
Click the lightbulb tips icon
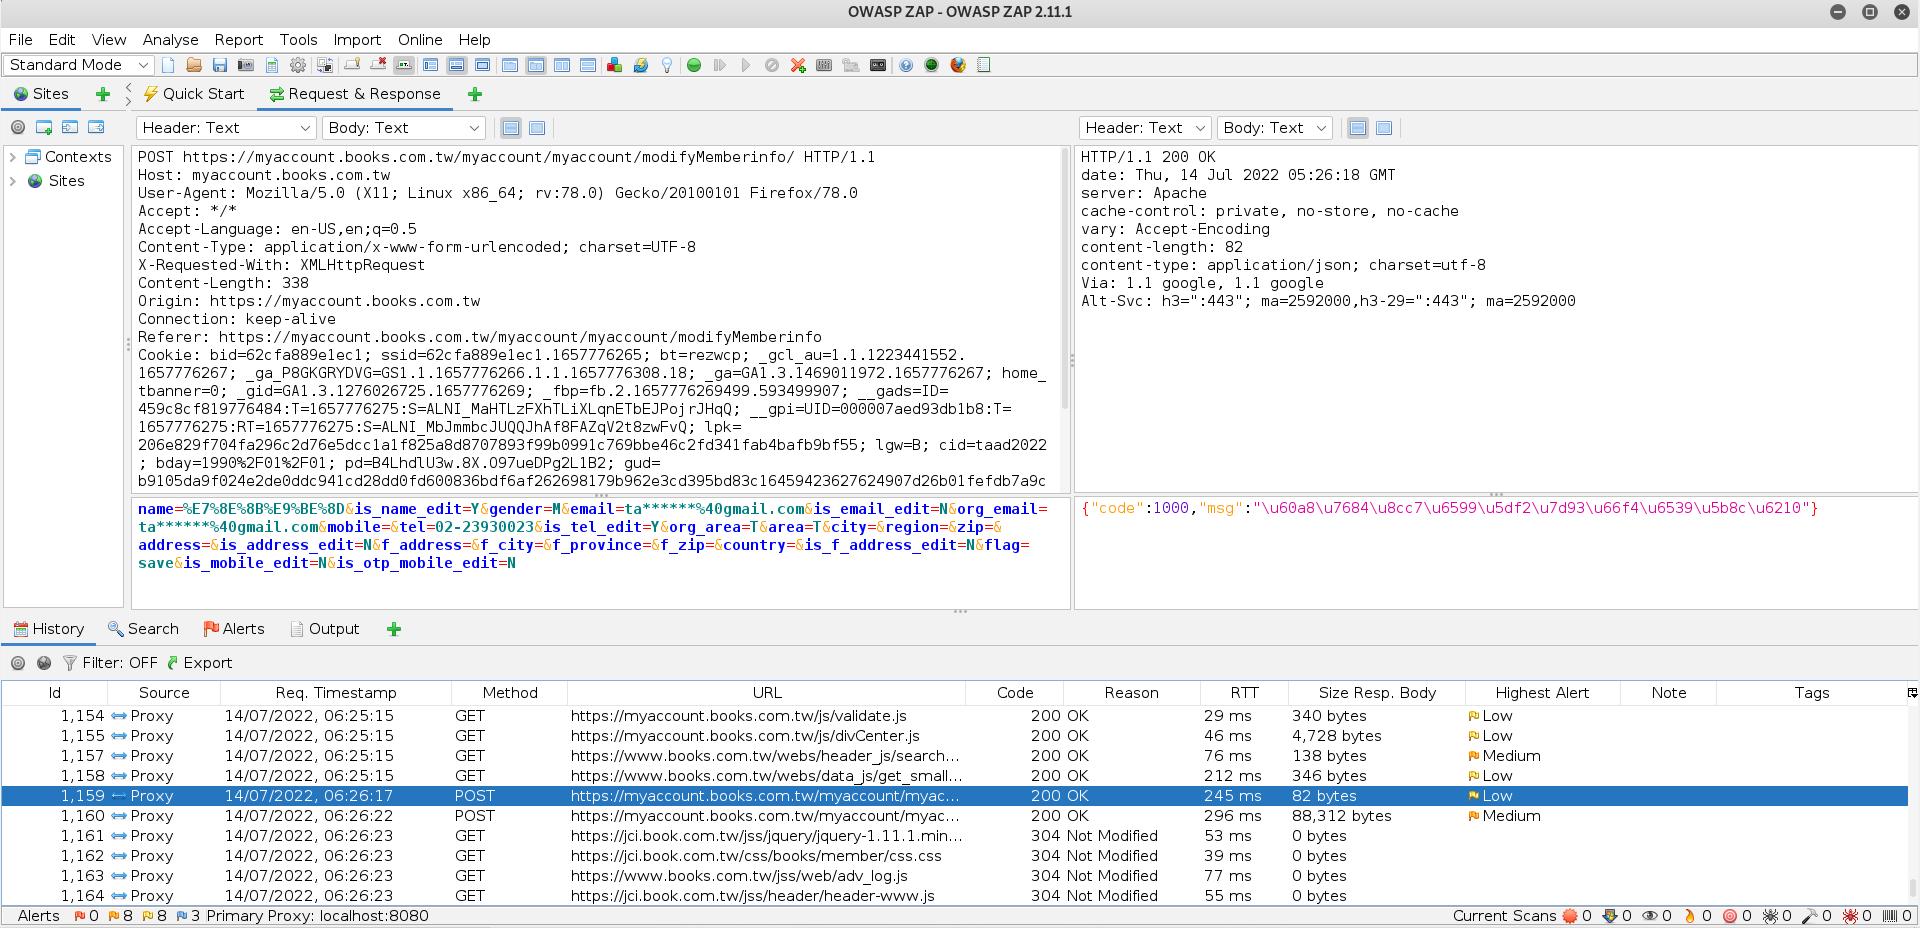click(666, 65)
